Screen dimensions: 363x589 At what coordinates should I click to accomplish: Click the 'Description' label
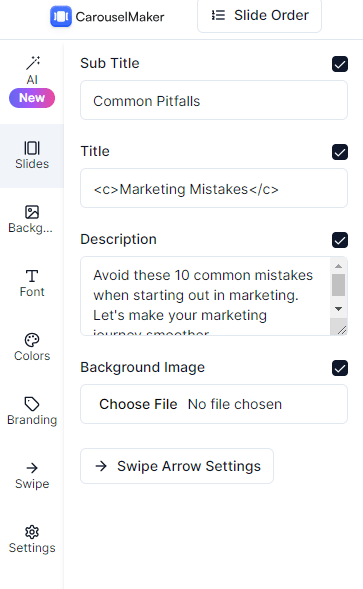tap(118, 239)
